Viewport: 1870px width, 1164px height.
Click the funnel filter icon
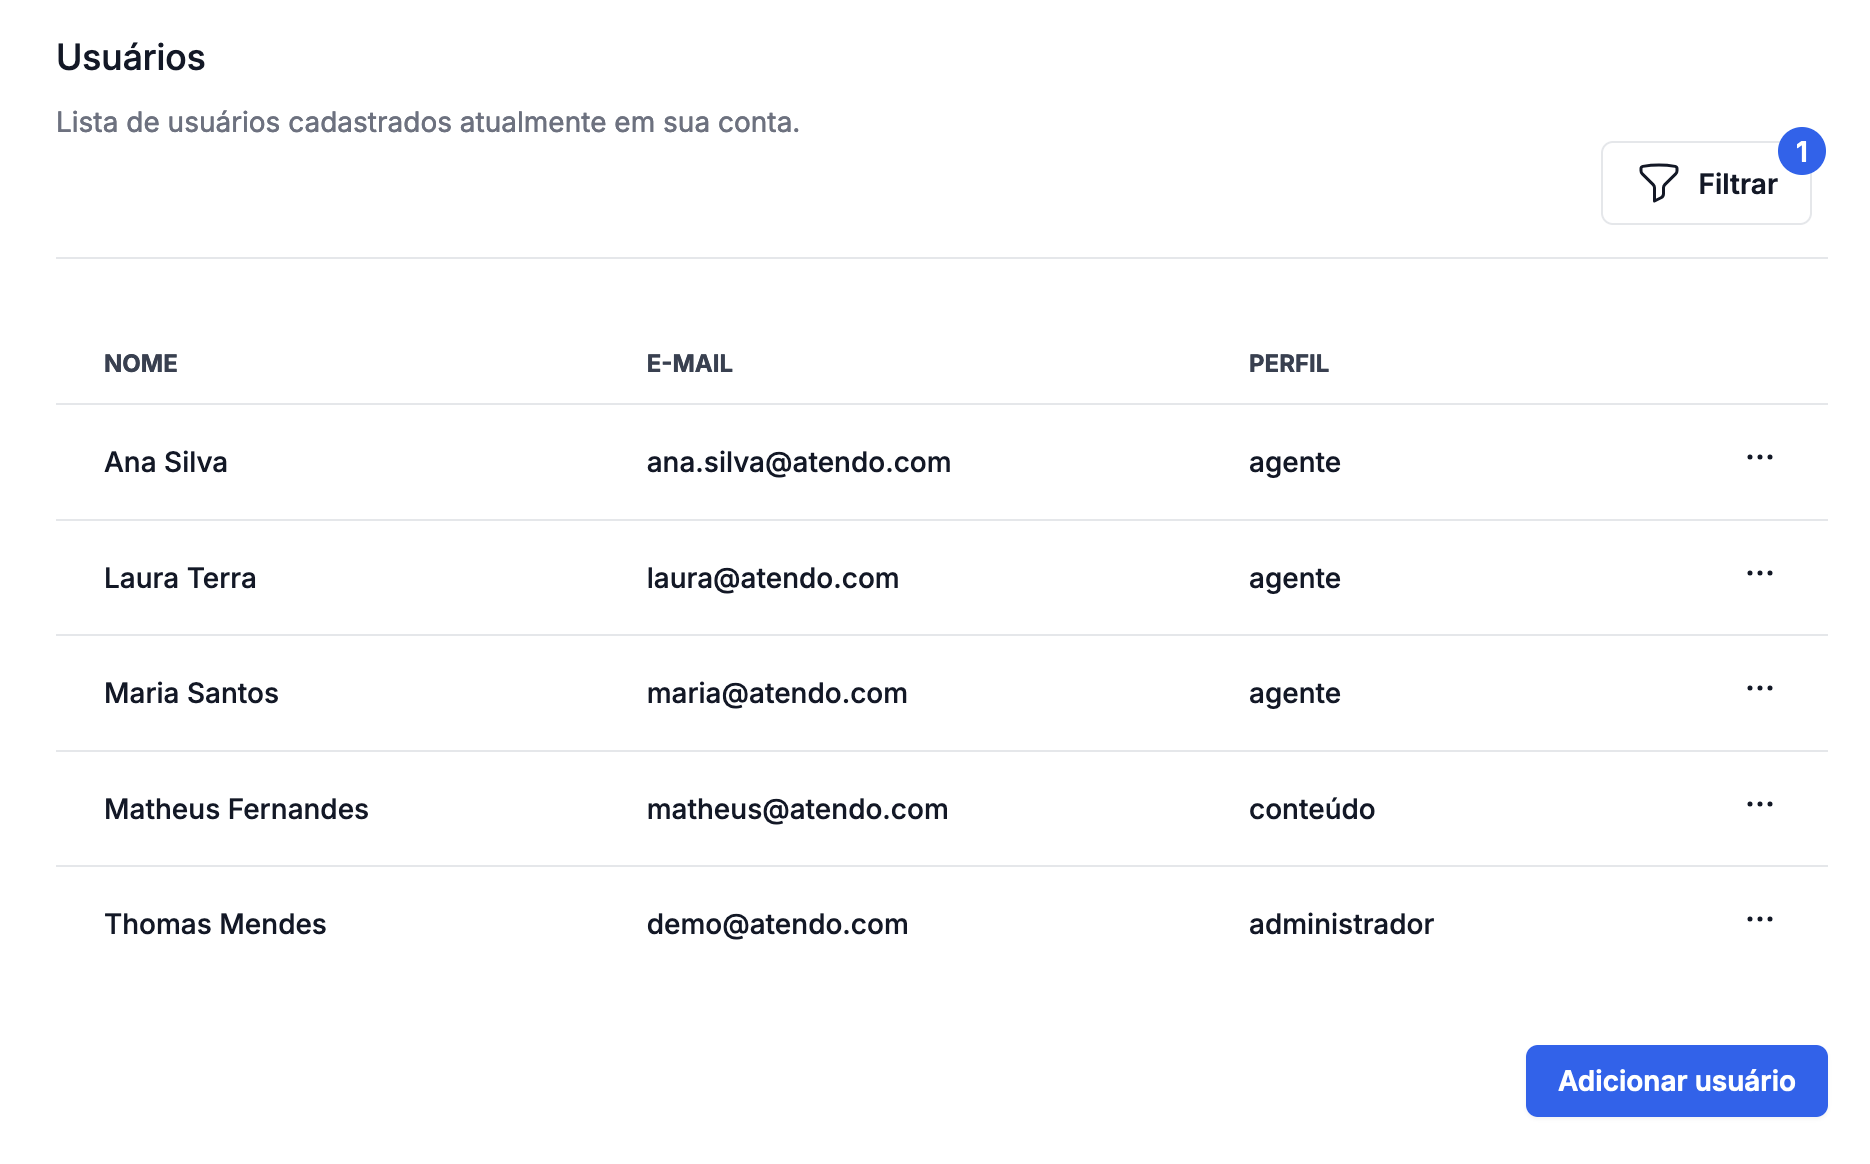click(1658, 183)
